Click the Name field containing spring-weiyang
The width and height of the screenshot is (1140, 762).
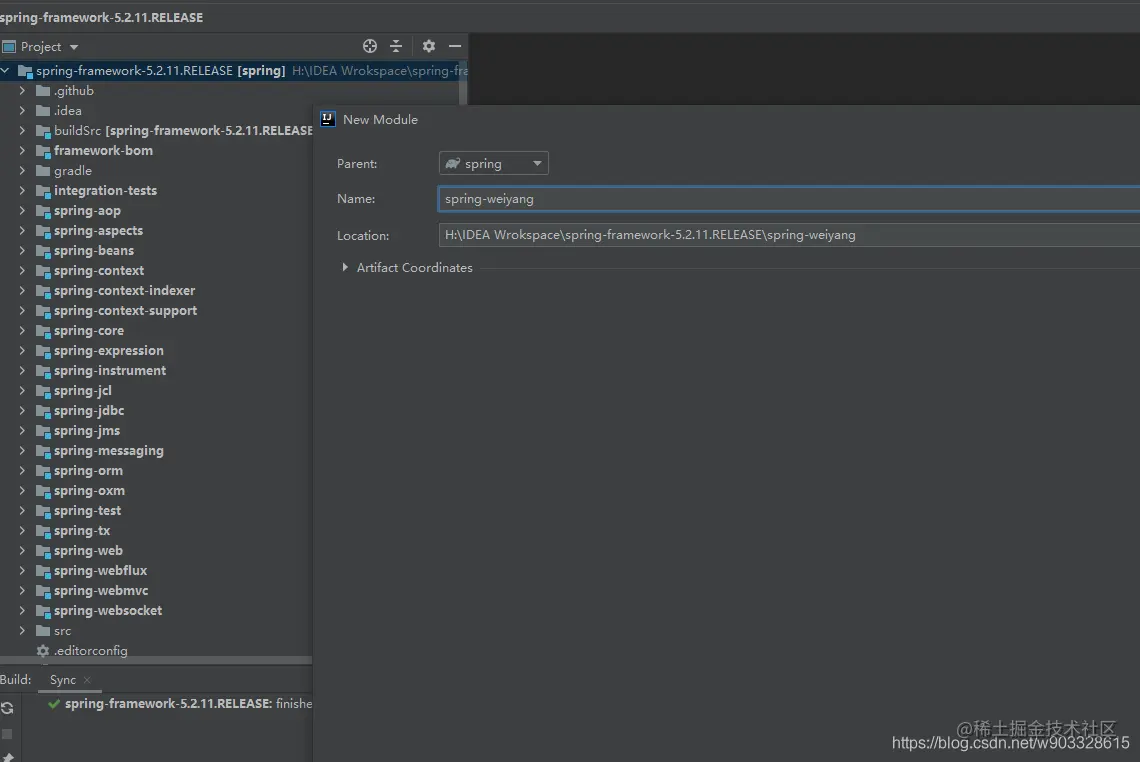pos(789,199)
